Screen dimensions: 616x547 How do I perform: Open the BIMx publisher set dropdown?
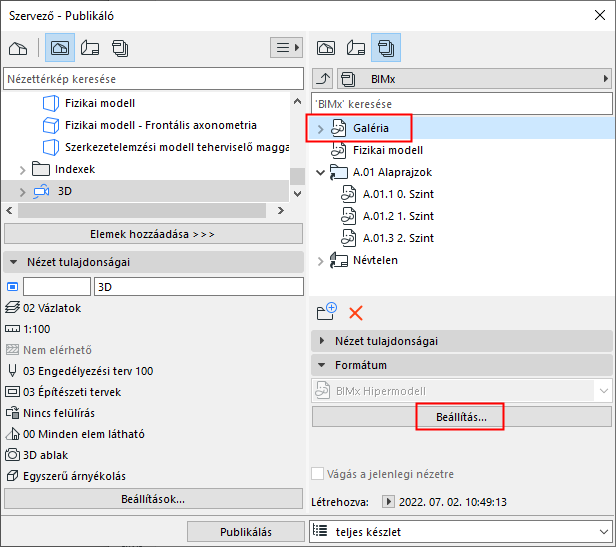(x=475, y=79)
